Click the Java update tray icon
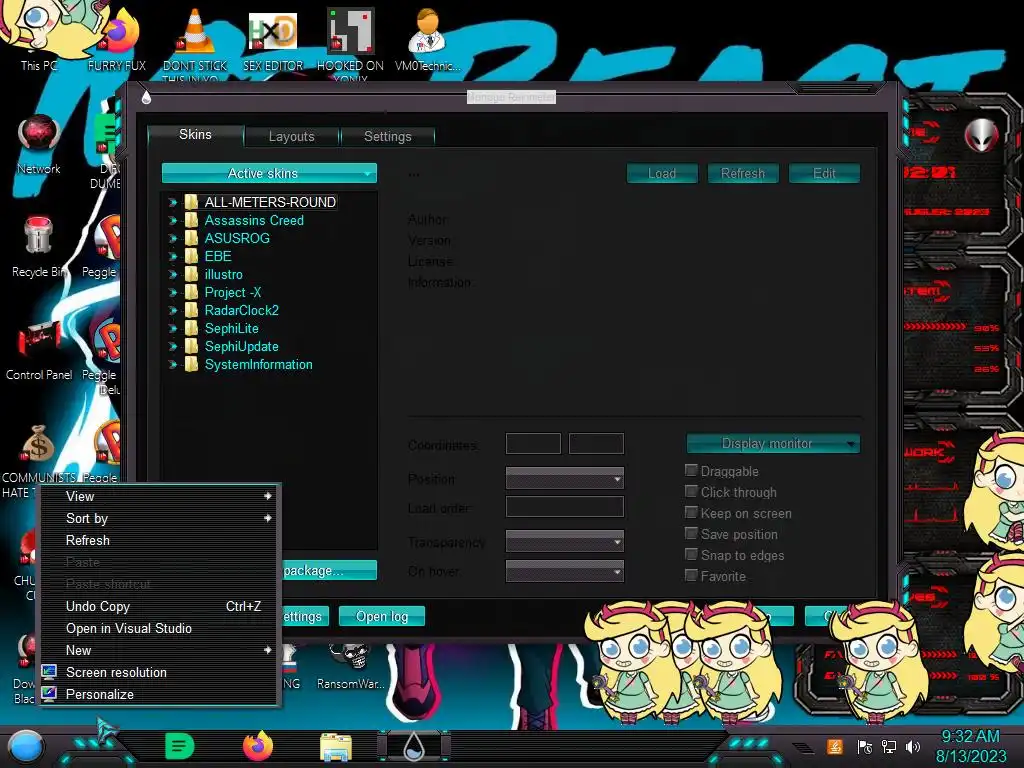 pyautogui.click(x=835, y=746)
